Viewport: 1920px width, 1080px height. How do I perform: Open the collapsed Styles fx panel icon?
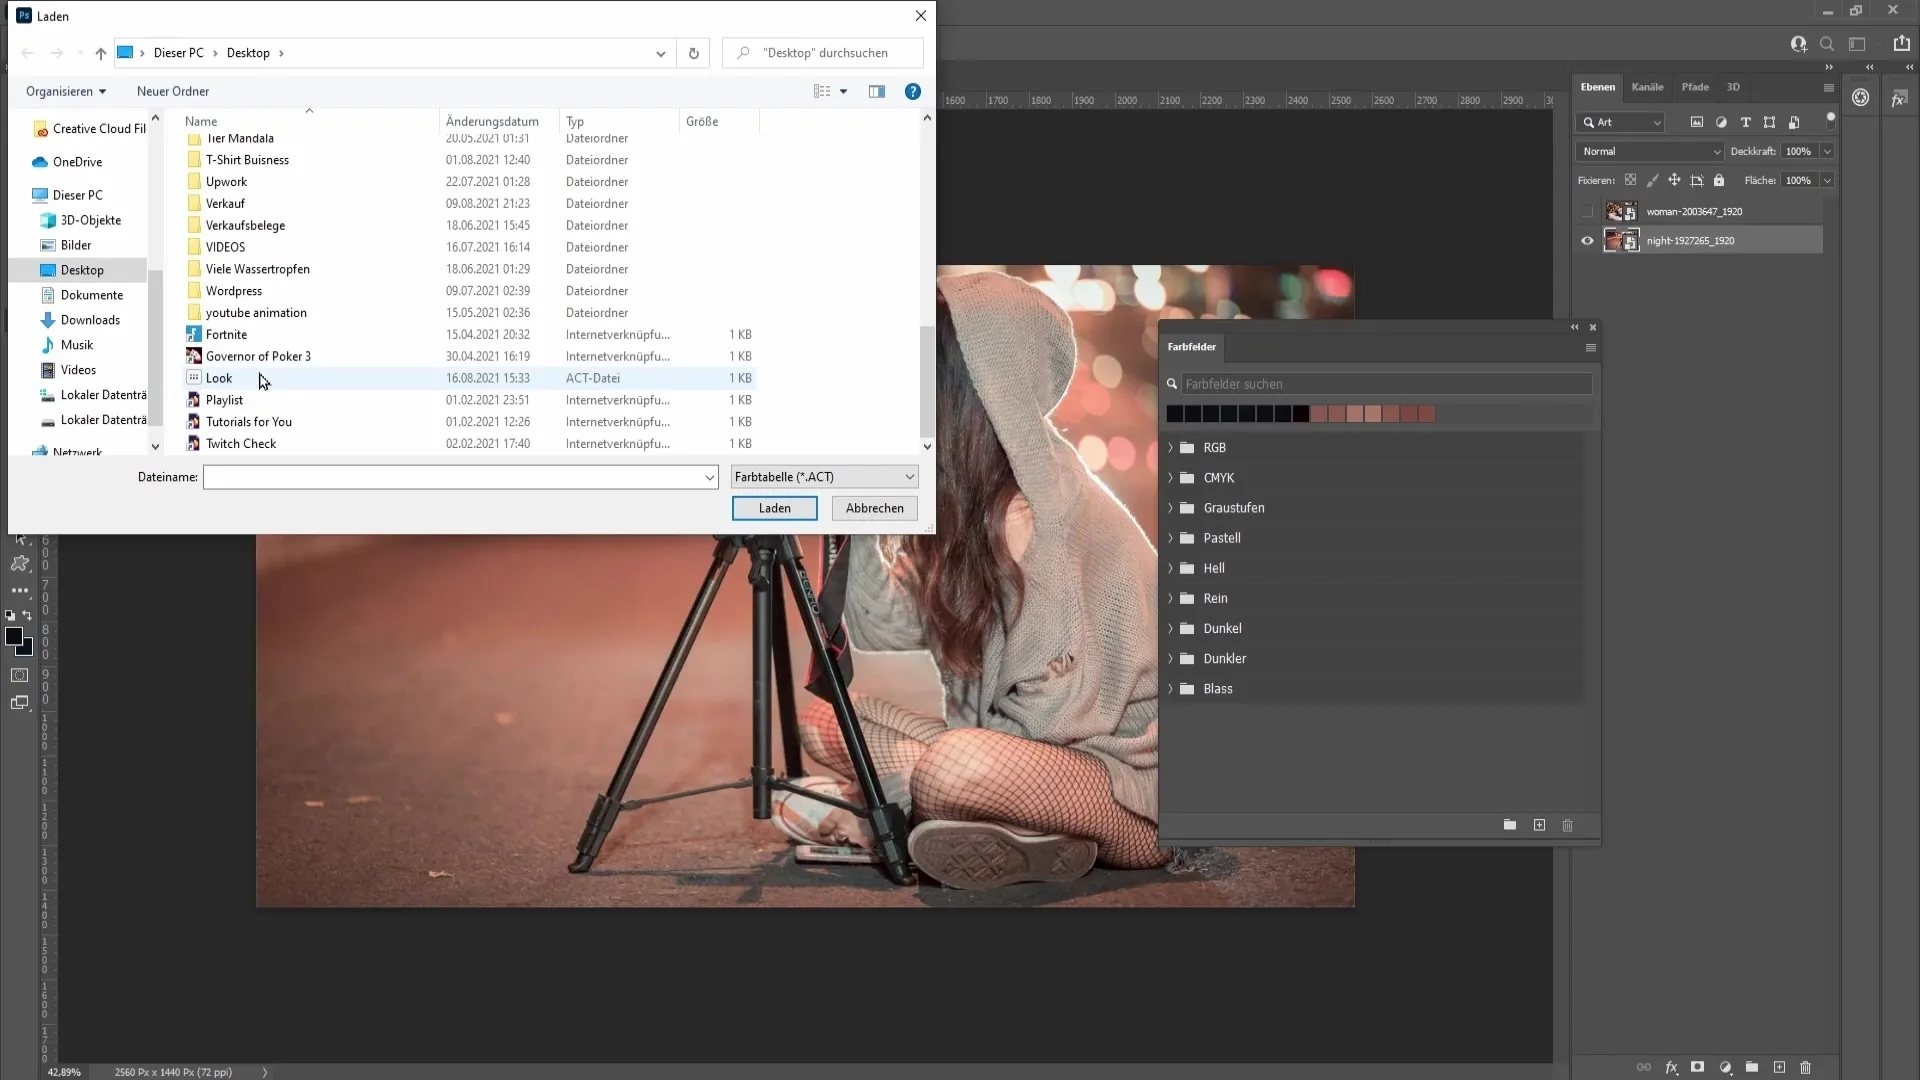point(1899,98)
